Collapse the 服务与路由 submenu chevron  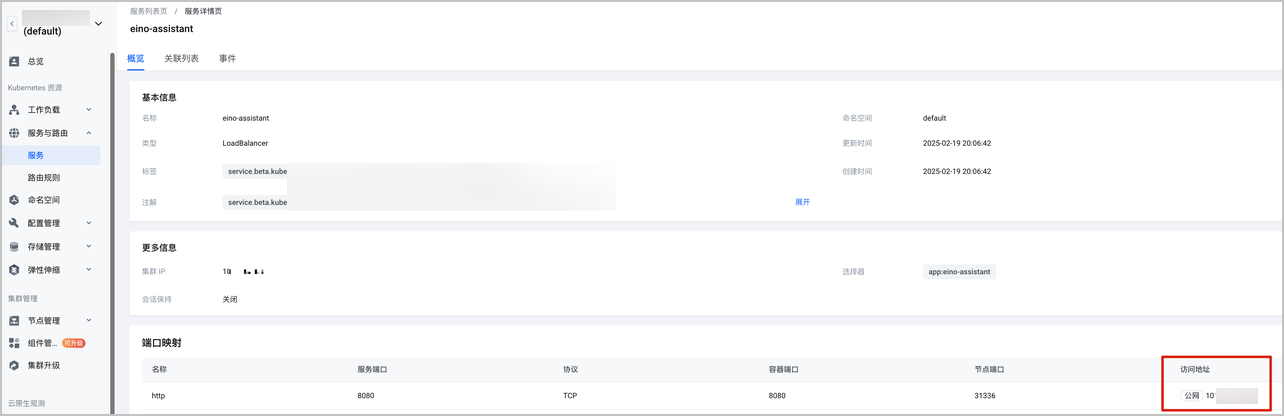tap(88, 133)
